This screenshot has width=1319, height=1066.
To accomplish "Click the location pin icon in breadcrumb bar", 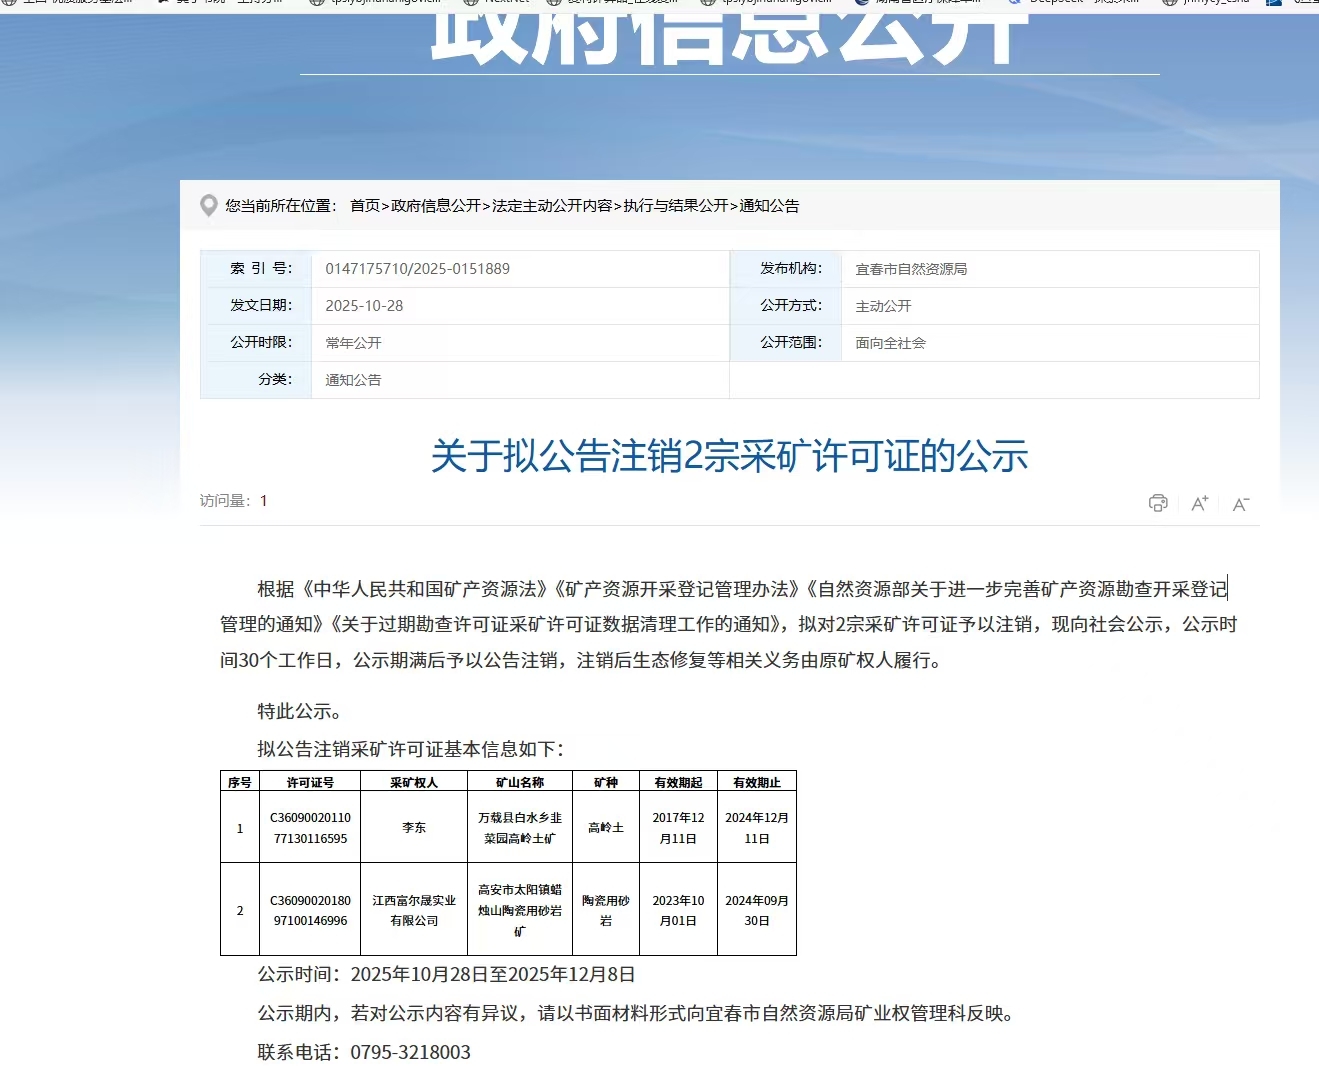I will 209,206.
